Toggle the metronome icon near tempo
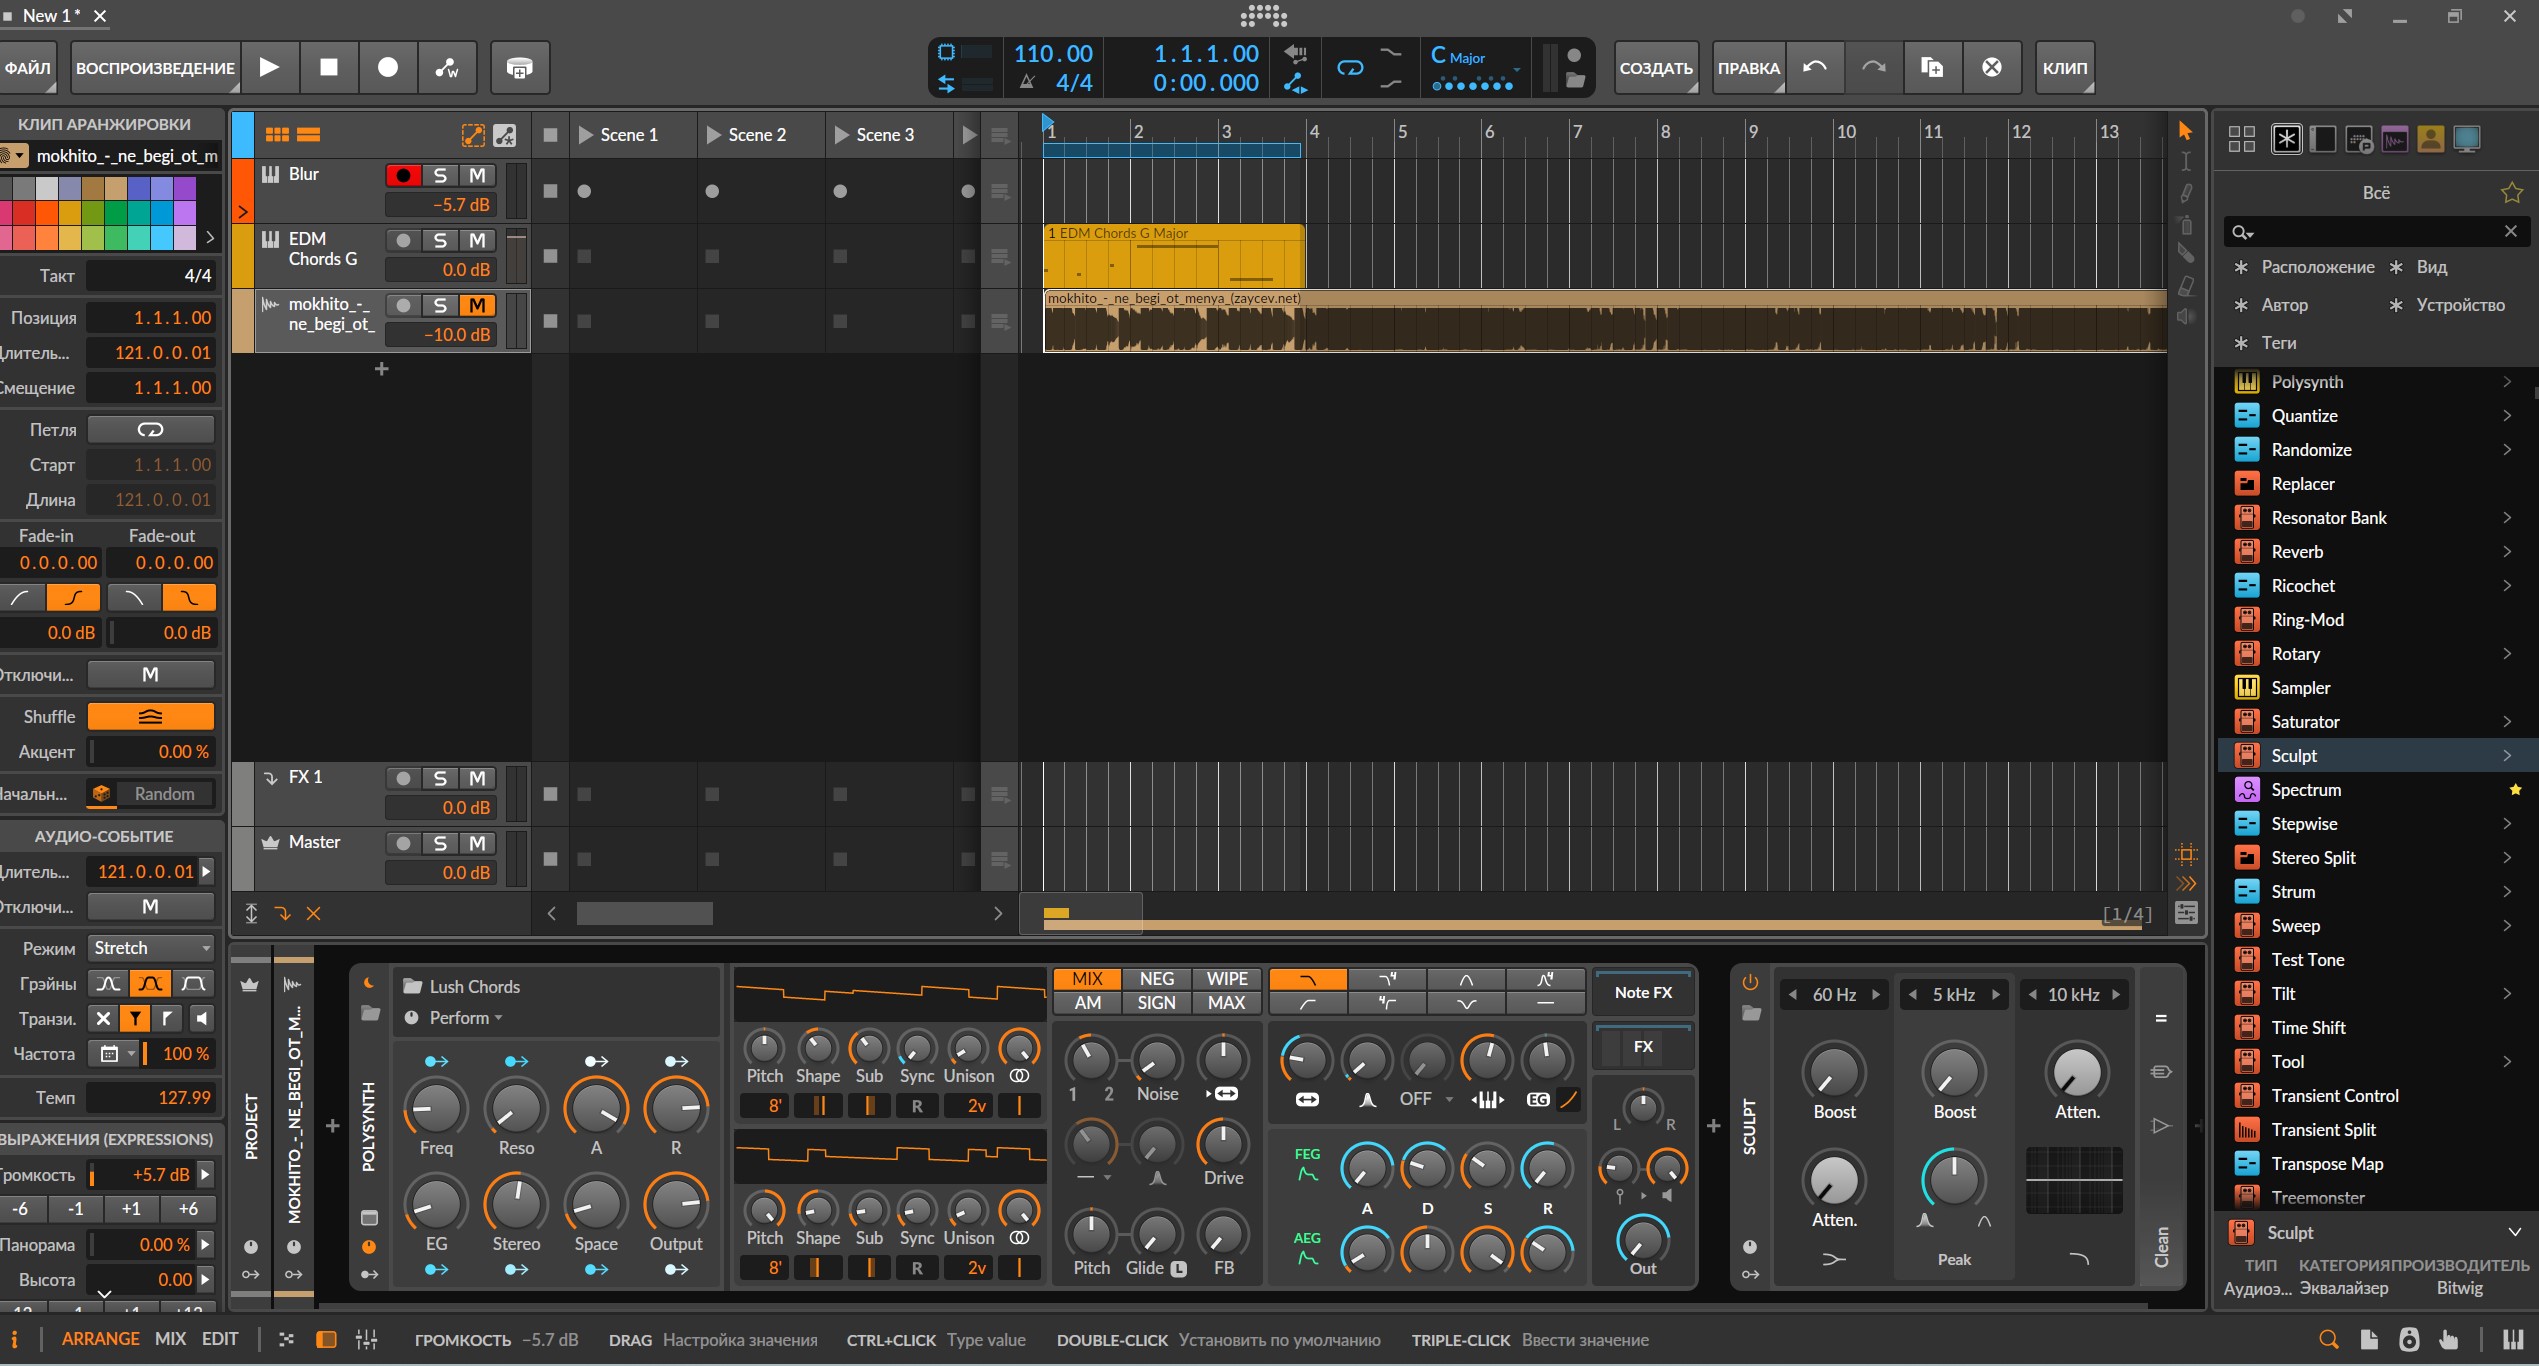2539x1366 pixels. 1027,82
